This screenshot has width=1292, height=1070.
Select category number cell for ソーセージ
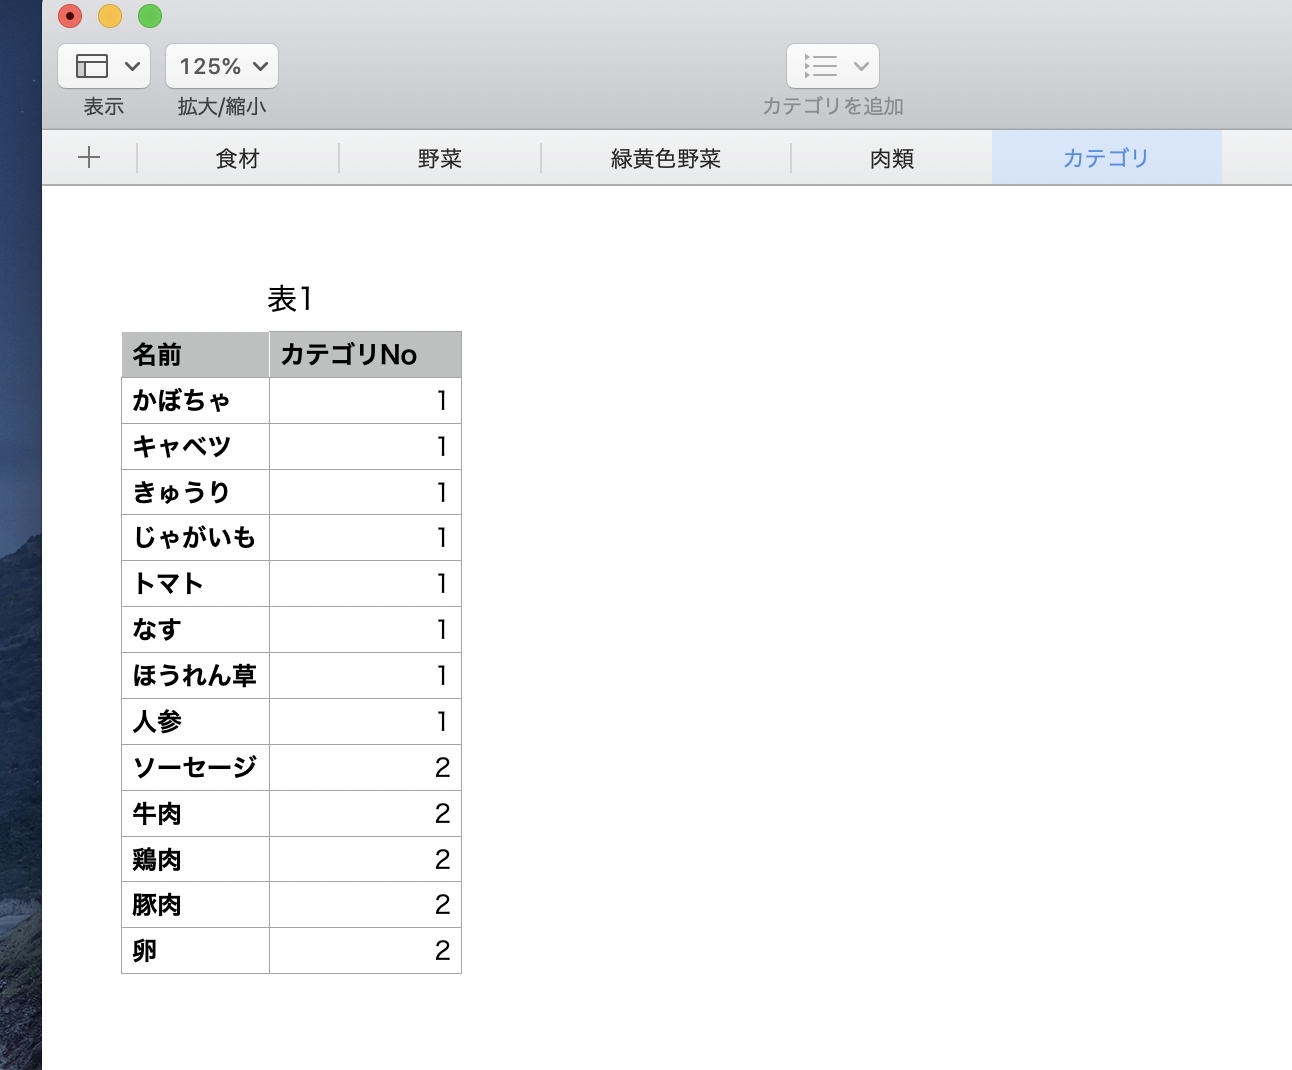(x=366, y=768)
